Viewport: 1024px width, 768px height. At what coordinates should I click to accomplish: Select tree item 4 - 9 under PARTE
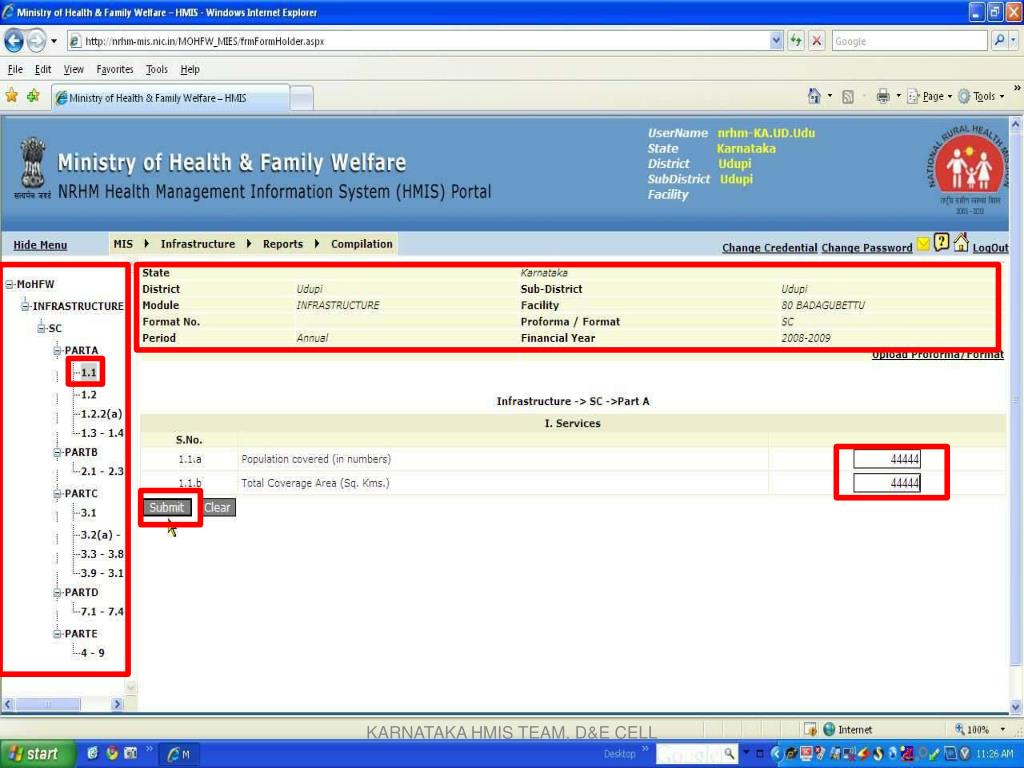tap(93, 652)
